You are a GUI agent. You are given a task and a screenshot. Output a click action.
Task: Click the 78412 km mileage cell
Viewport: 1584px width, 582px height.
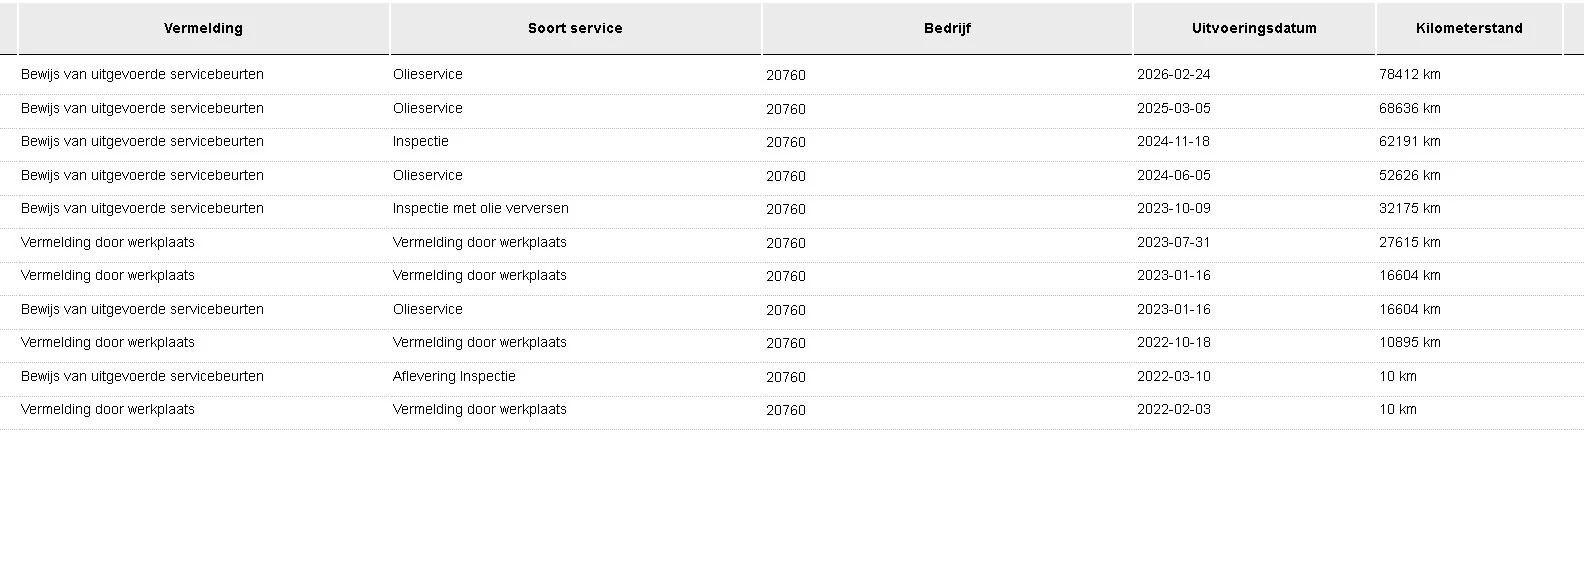pos(1410,74)
